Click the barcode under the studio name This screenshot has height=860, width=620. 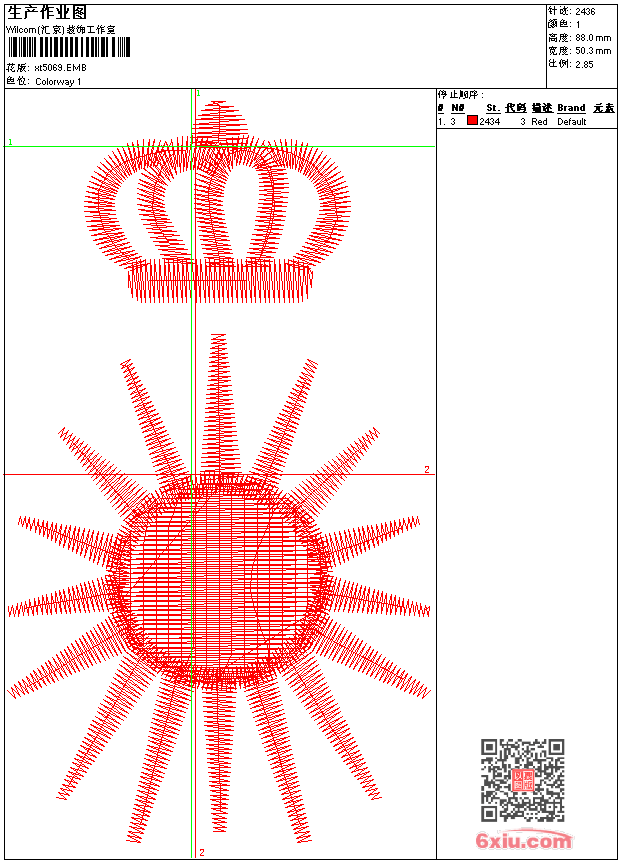point(69,47)
